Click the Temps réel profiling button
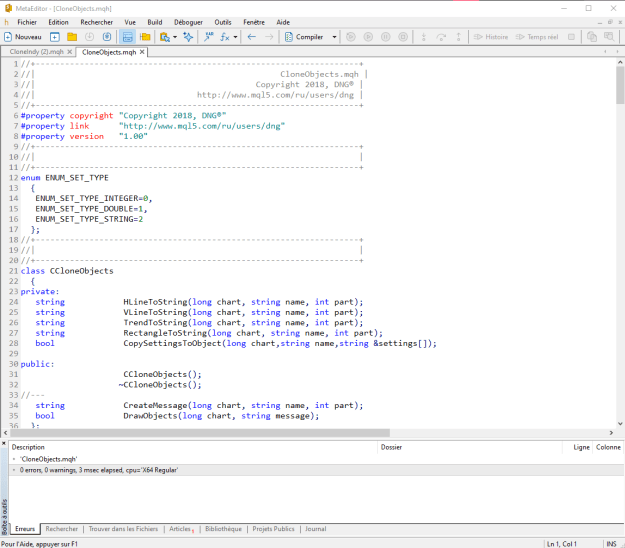Viewport: 625px width, 548px height. pos(537,37)
